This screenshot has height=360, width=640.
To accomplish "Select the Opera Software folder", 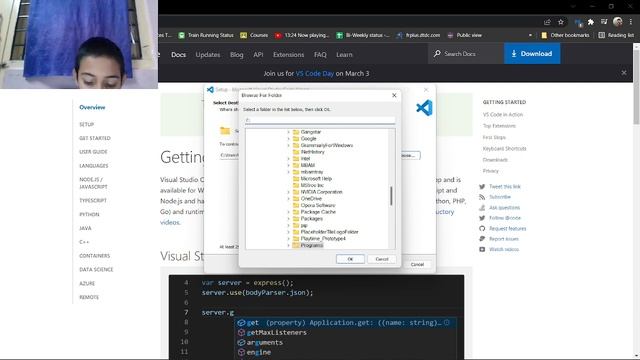I will pos(318,205).
